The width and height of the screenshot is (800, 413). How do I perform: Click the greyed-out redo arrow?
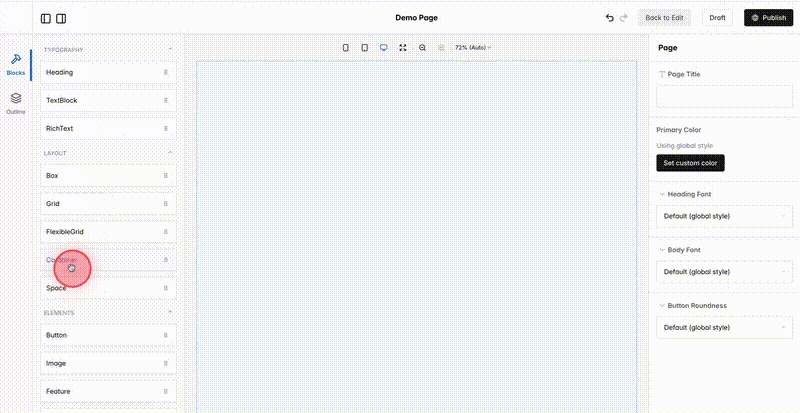tap(623, 18)
